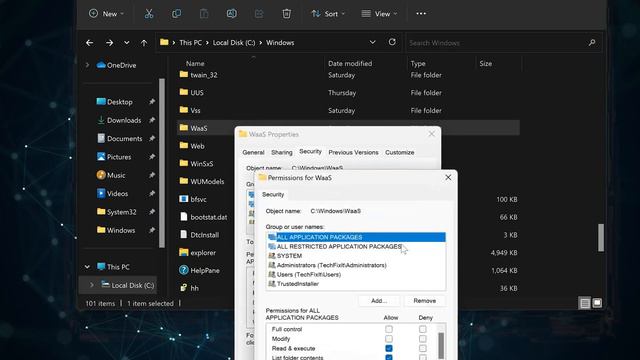This screenshot has height=360, width=640.
Task: Sort by the Name column header
Action: click(x=195, y=63)
